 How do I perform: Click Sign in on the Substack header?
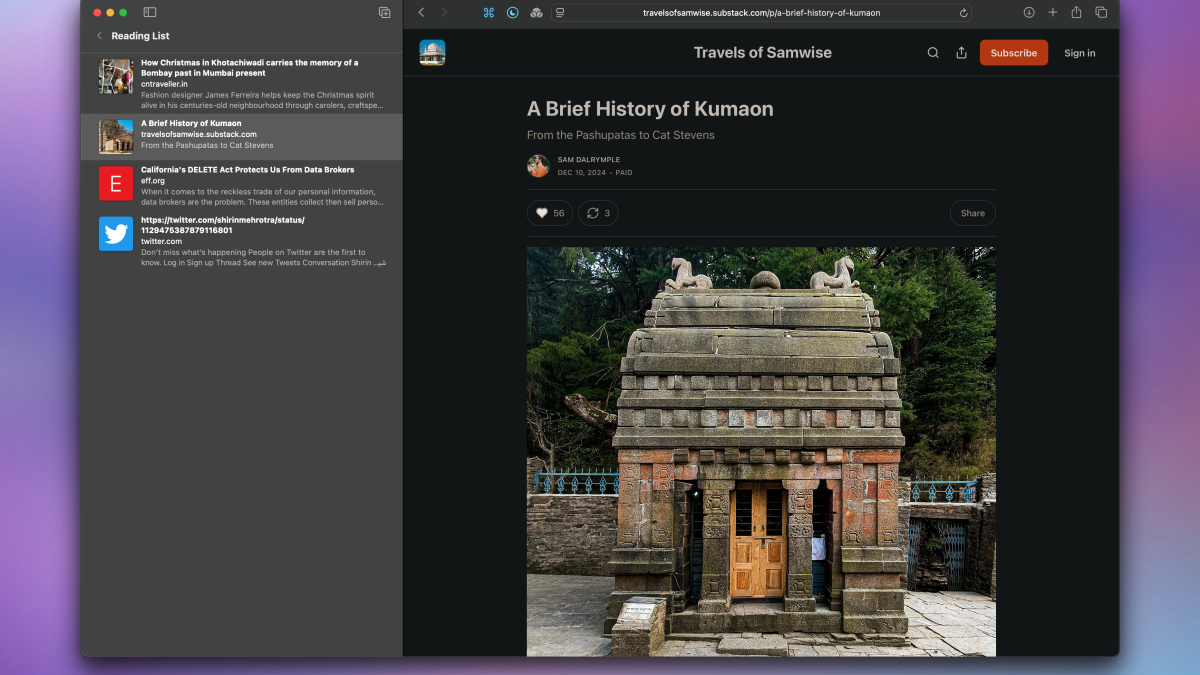pos(1079,52)
